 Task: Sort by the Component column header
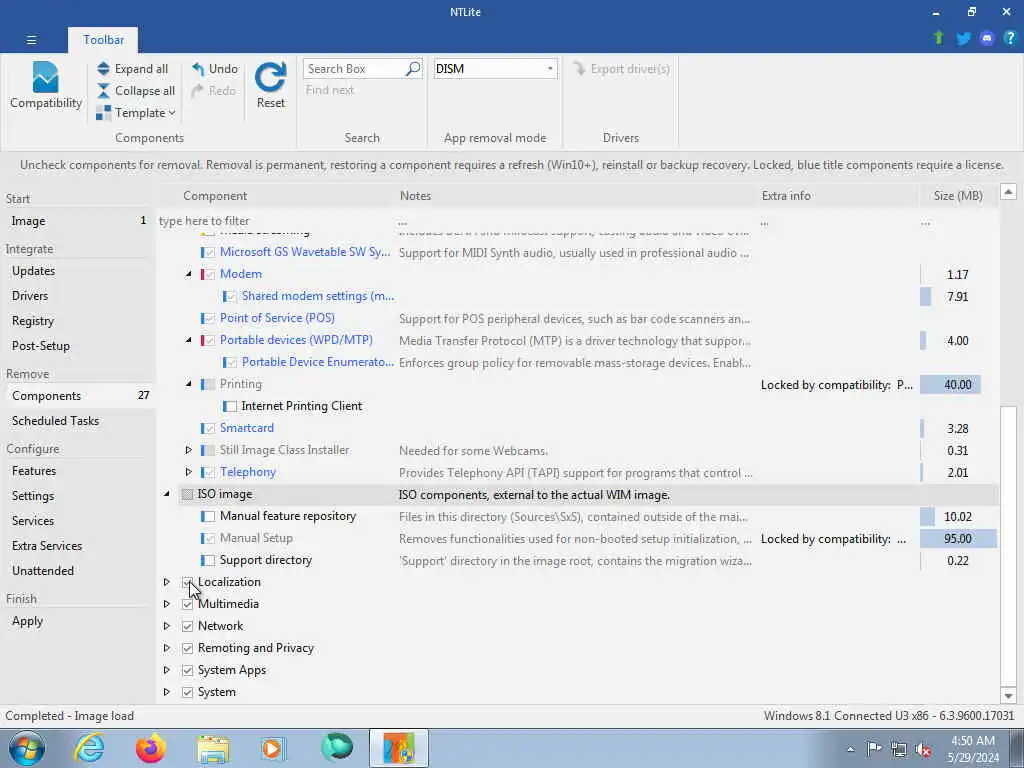click(278, 195)
